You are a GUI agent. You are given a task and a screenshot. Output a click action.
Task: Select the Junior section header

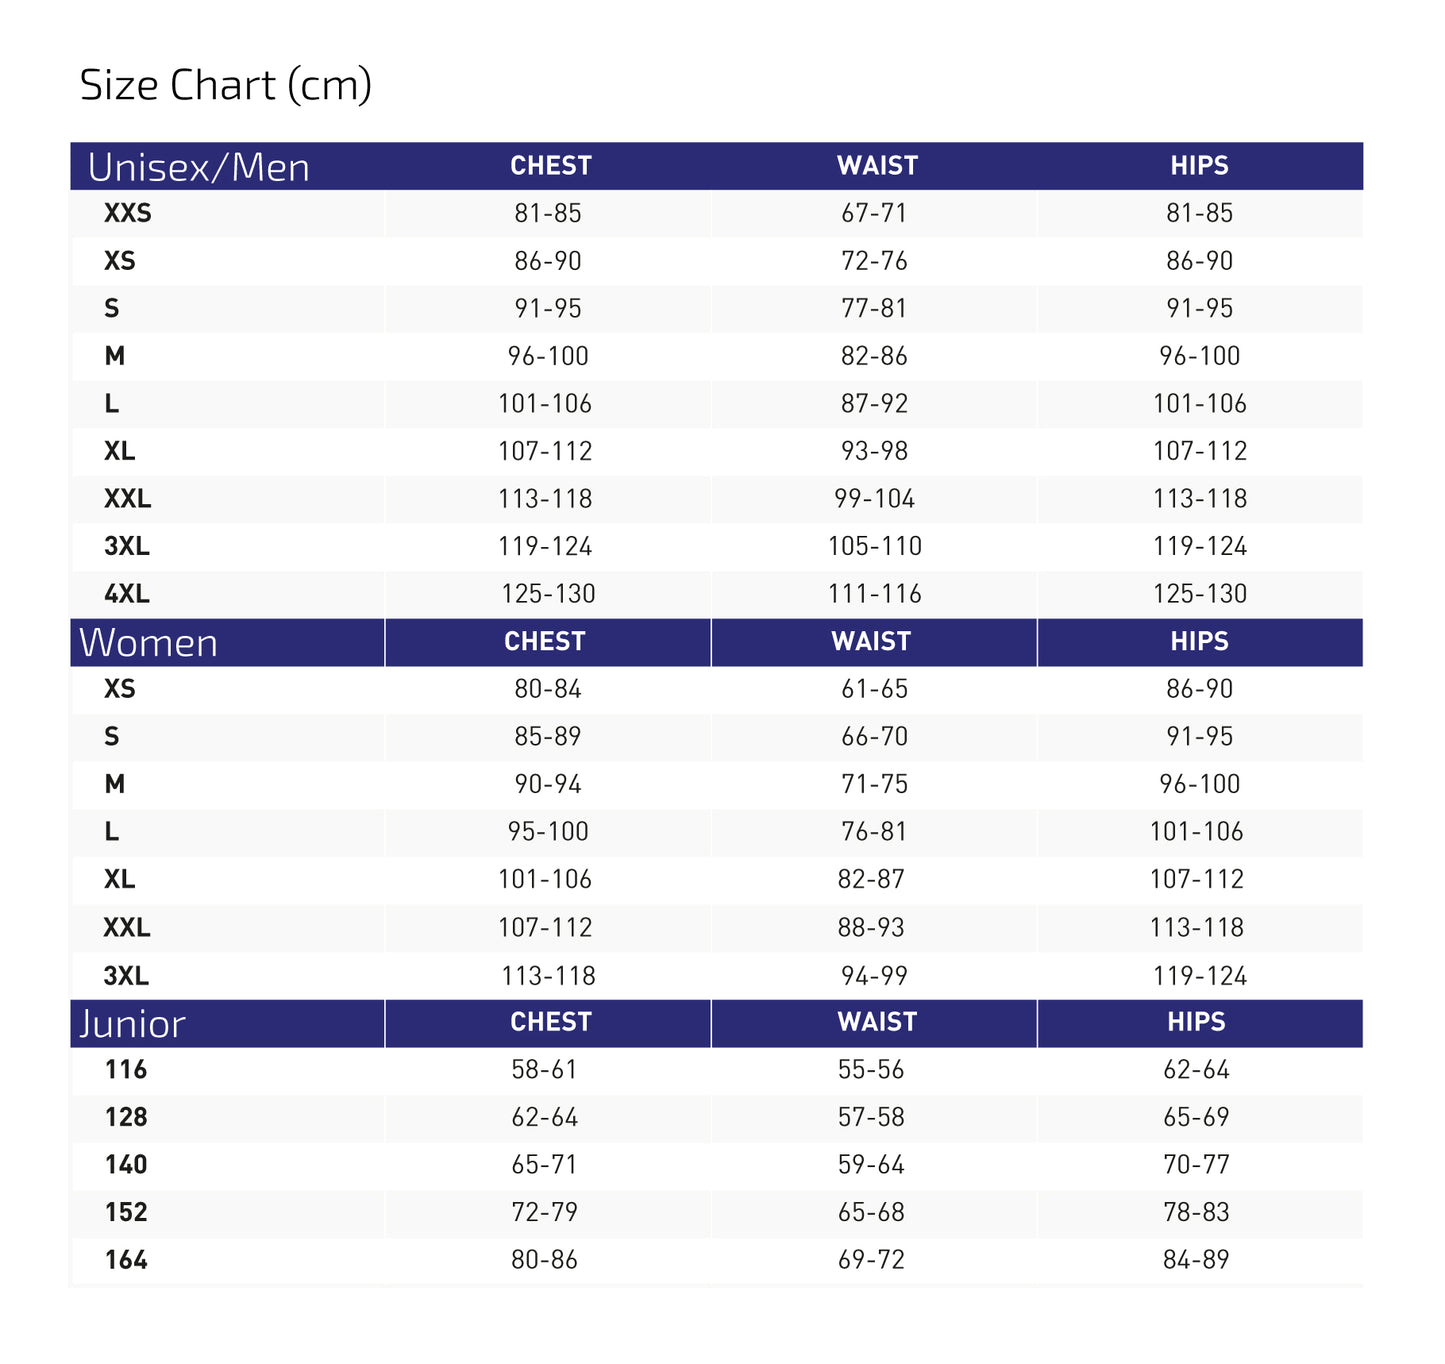pos(132,1024)
